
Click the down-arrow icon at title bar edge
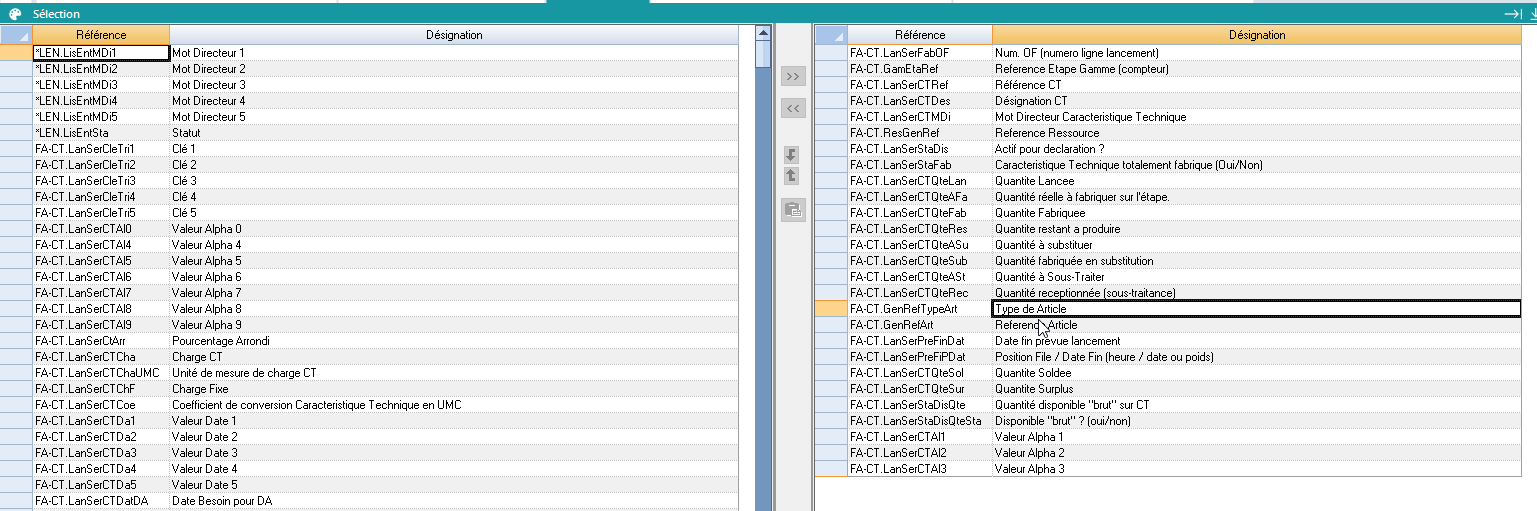(1531, 14)
